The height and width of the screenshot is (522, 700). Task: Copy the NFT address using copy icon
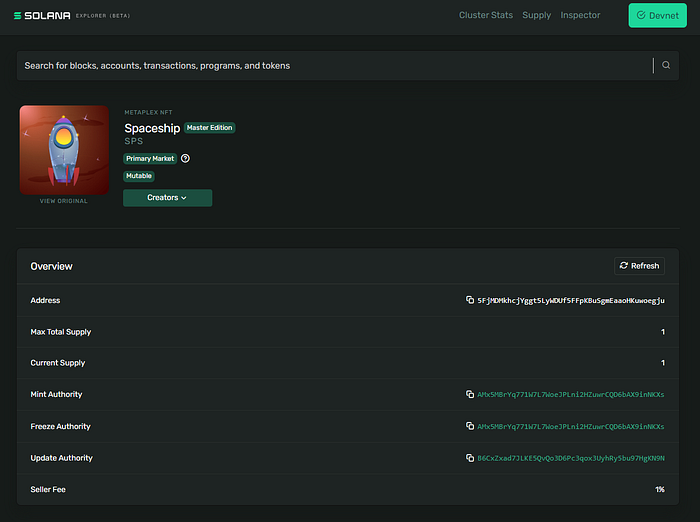pos(470,300)
